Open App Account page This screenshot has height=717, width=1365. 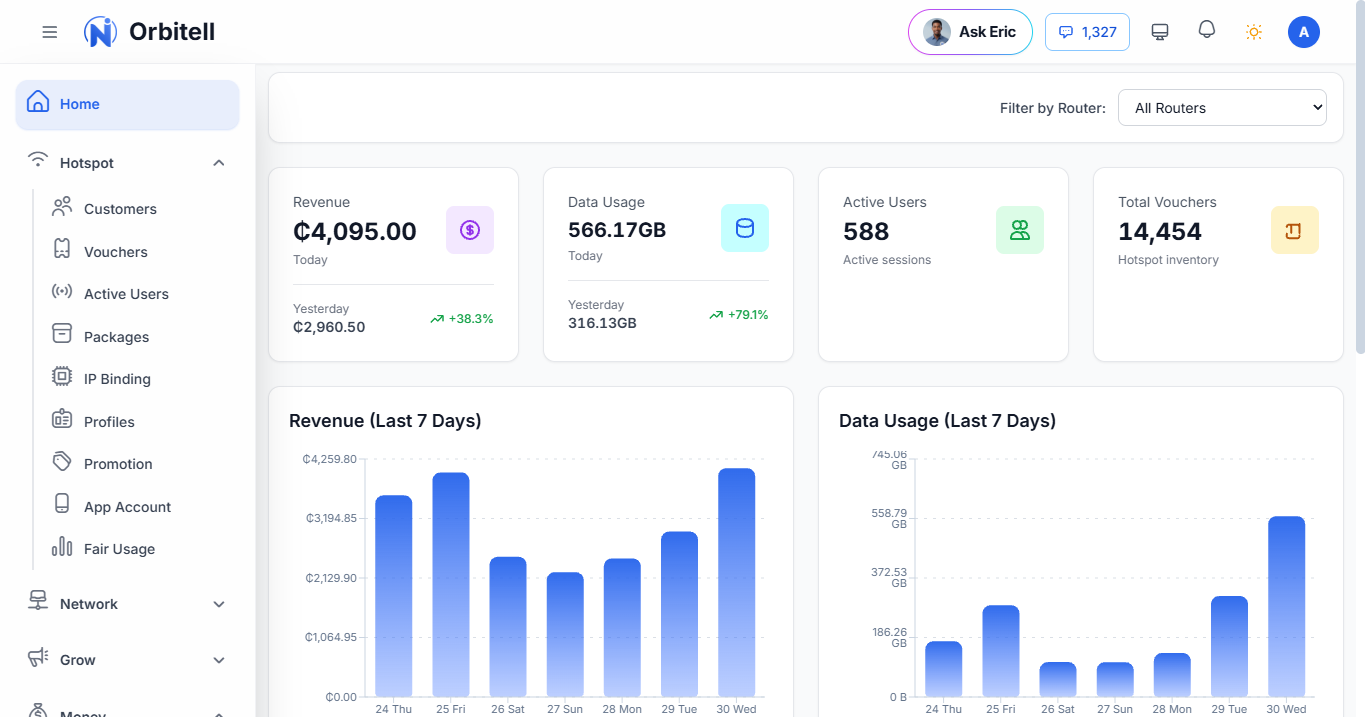[127, 507]
